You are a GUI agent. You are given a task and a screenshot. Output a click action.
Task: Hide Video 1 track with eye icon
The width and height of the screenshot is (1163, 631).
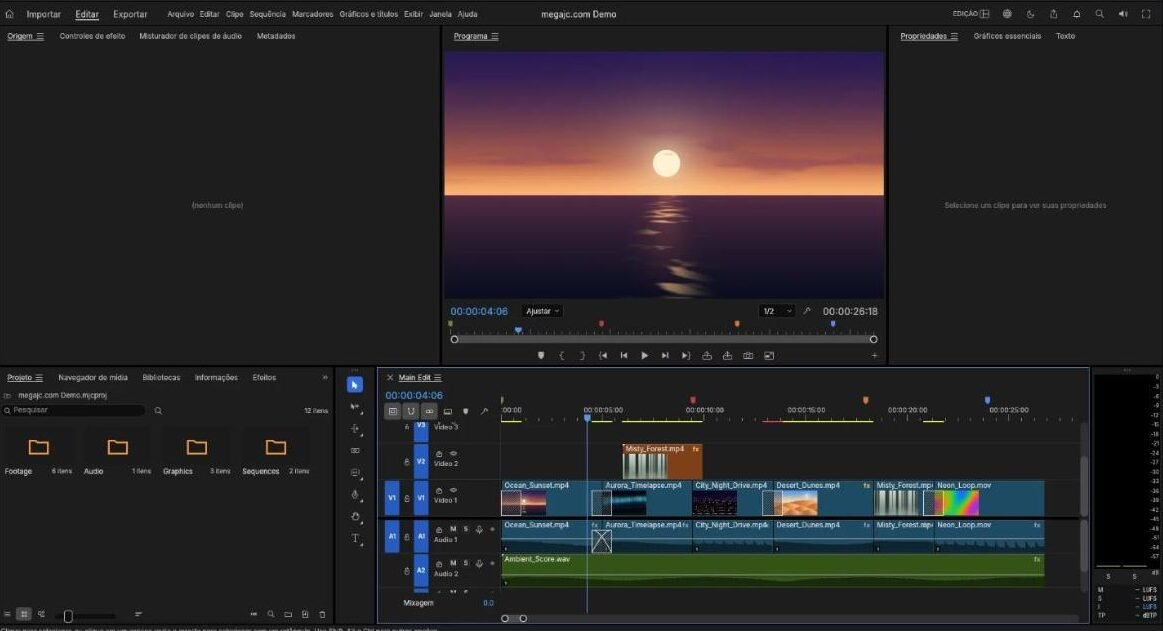(453, 490)
